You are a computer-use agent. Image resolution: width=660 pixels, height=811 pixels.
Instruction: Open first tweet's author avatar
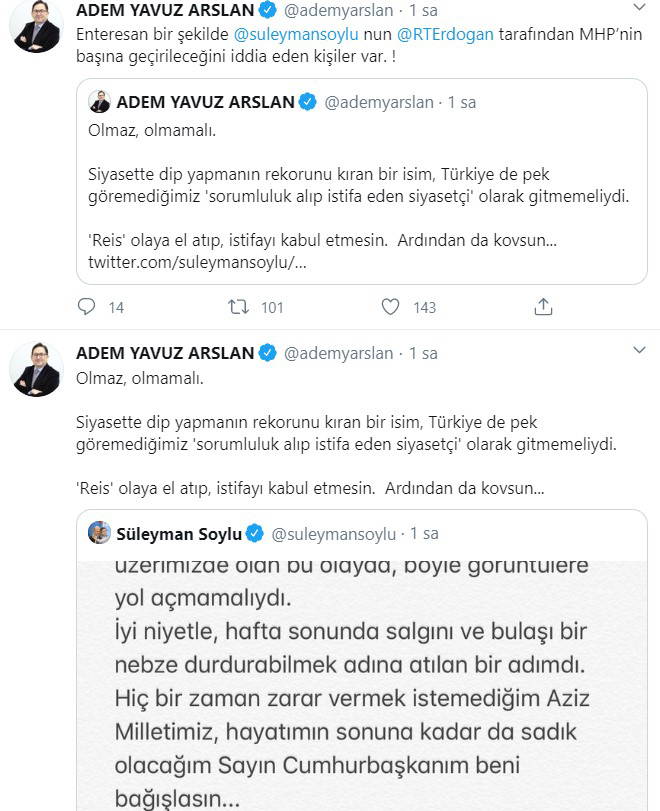point(37,27)
